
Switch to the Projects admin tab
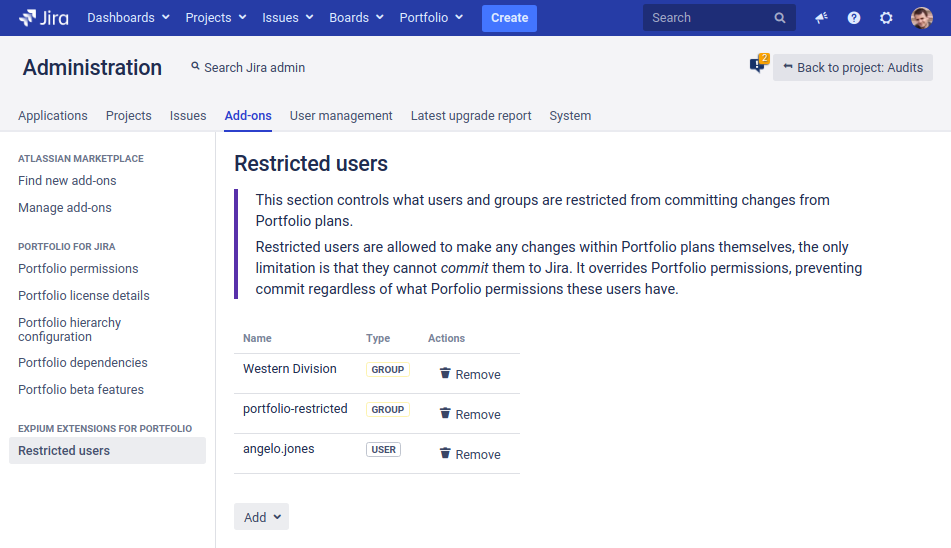tap(129, 116)
